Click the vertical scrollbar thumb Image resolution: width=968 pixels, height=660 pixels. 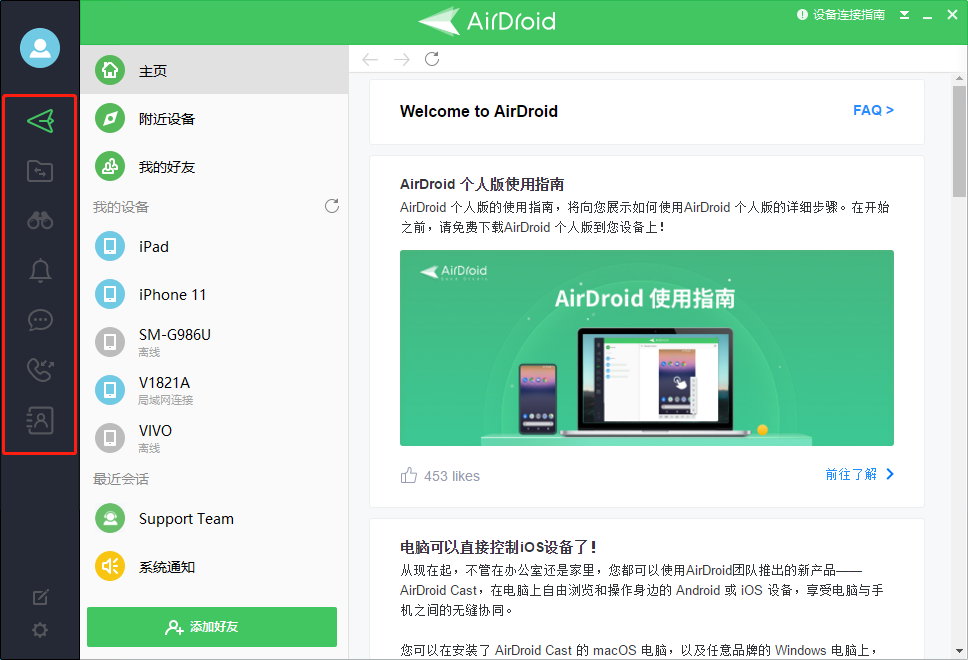click(x=959, y=141)
